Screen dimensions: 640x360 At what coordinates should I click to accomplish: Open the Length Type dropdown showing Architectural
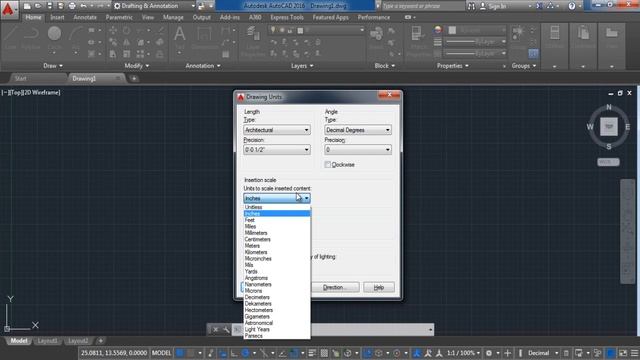(x=277, y=130)
